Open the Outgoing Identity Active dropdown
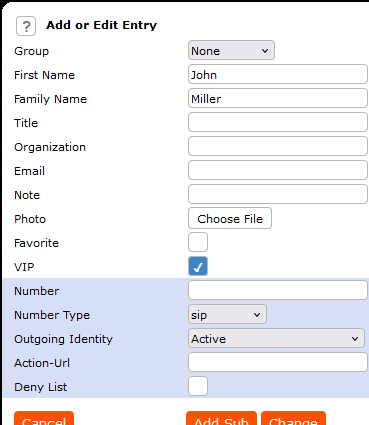 coord(276,338)
